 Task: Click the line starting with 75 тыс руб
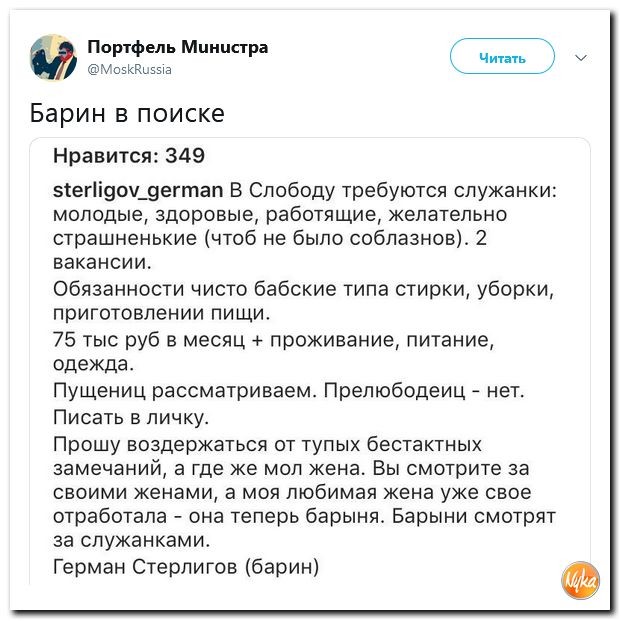pos(271,339)
